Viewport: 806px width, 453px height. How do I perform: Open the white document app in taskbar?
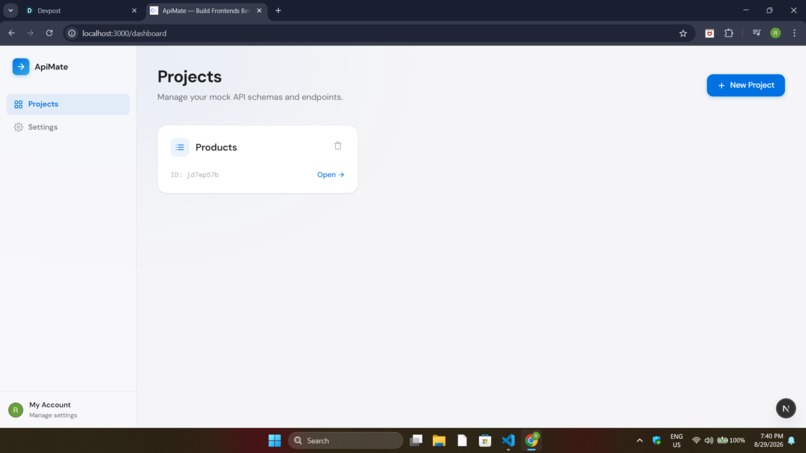[x=462, y=441]
